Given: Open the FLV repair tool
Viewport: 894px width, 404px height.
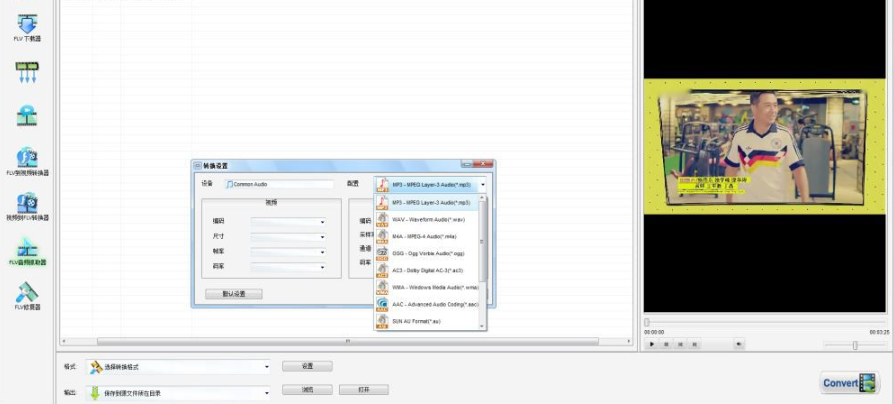Looking at the screenshot, I should tap(27, 296).
